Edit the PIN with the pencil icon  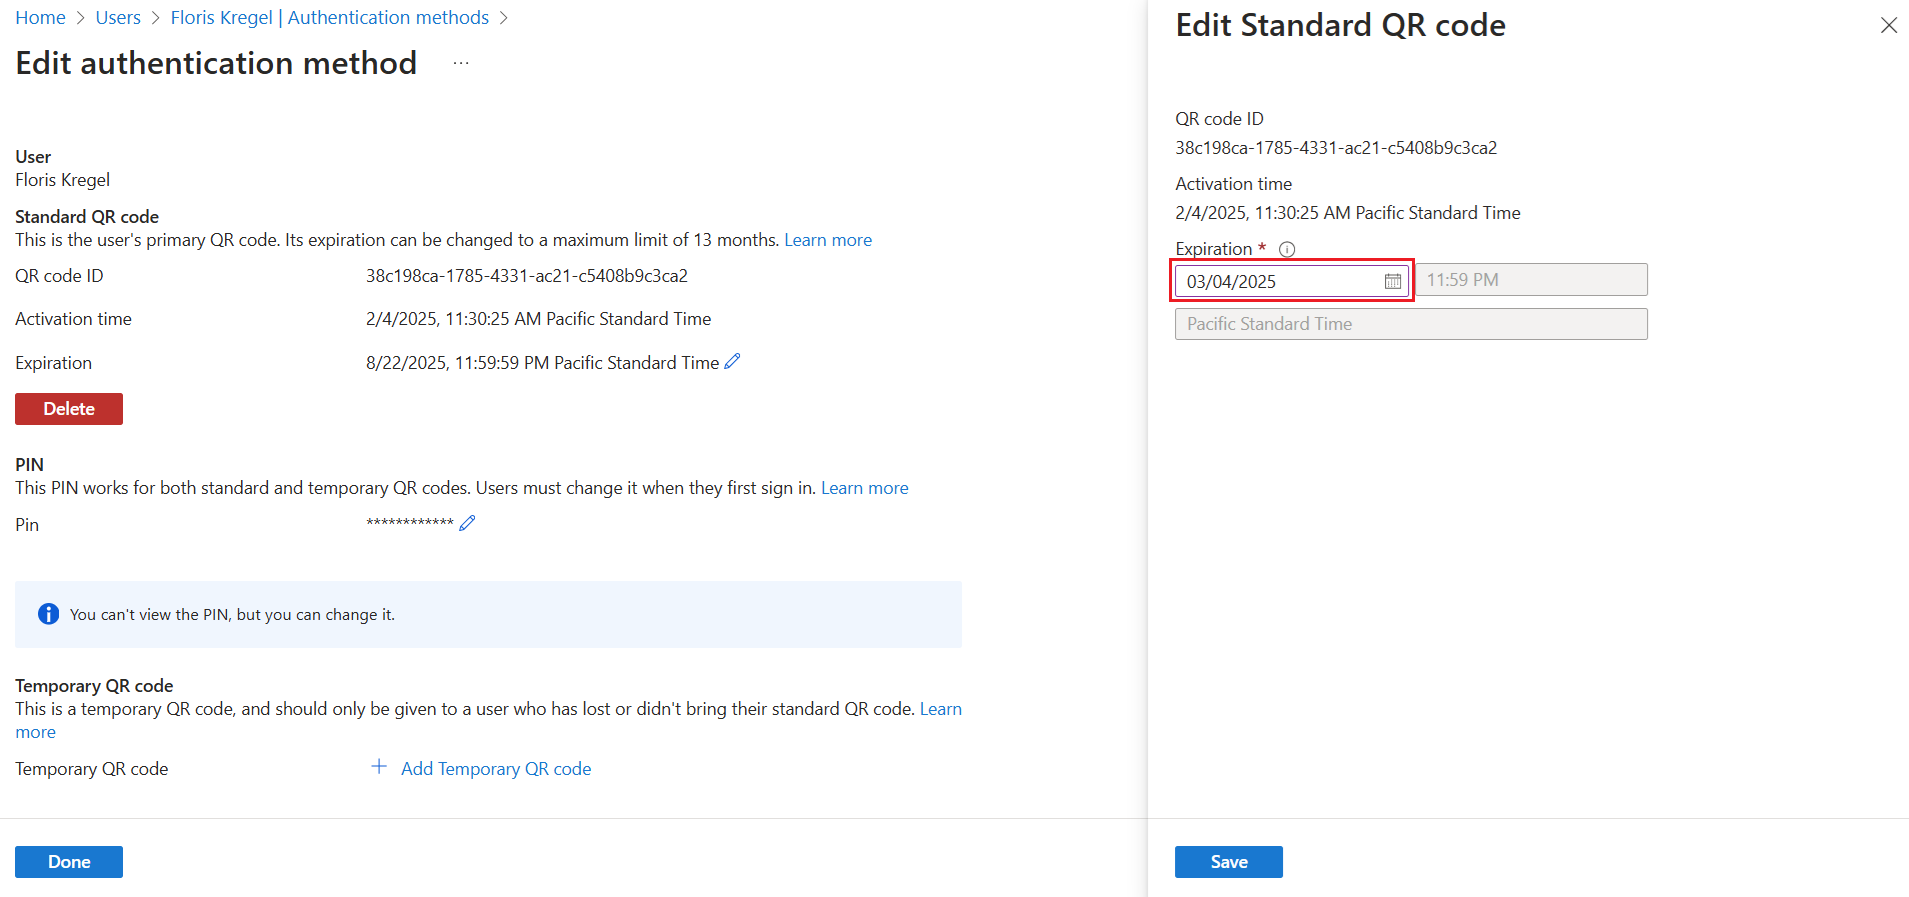(467, 523)
